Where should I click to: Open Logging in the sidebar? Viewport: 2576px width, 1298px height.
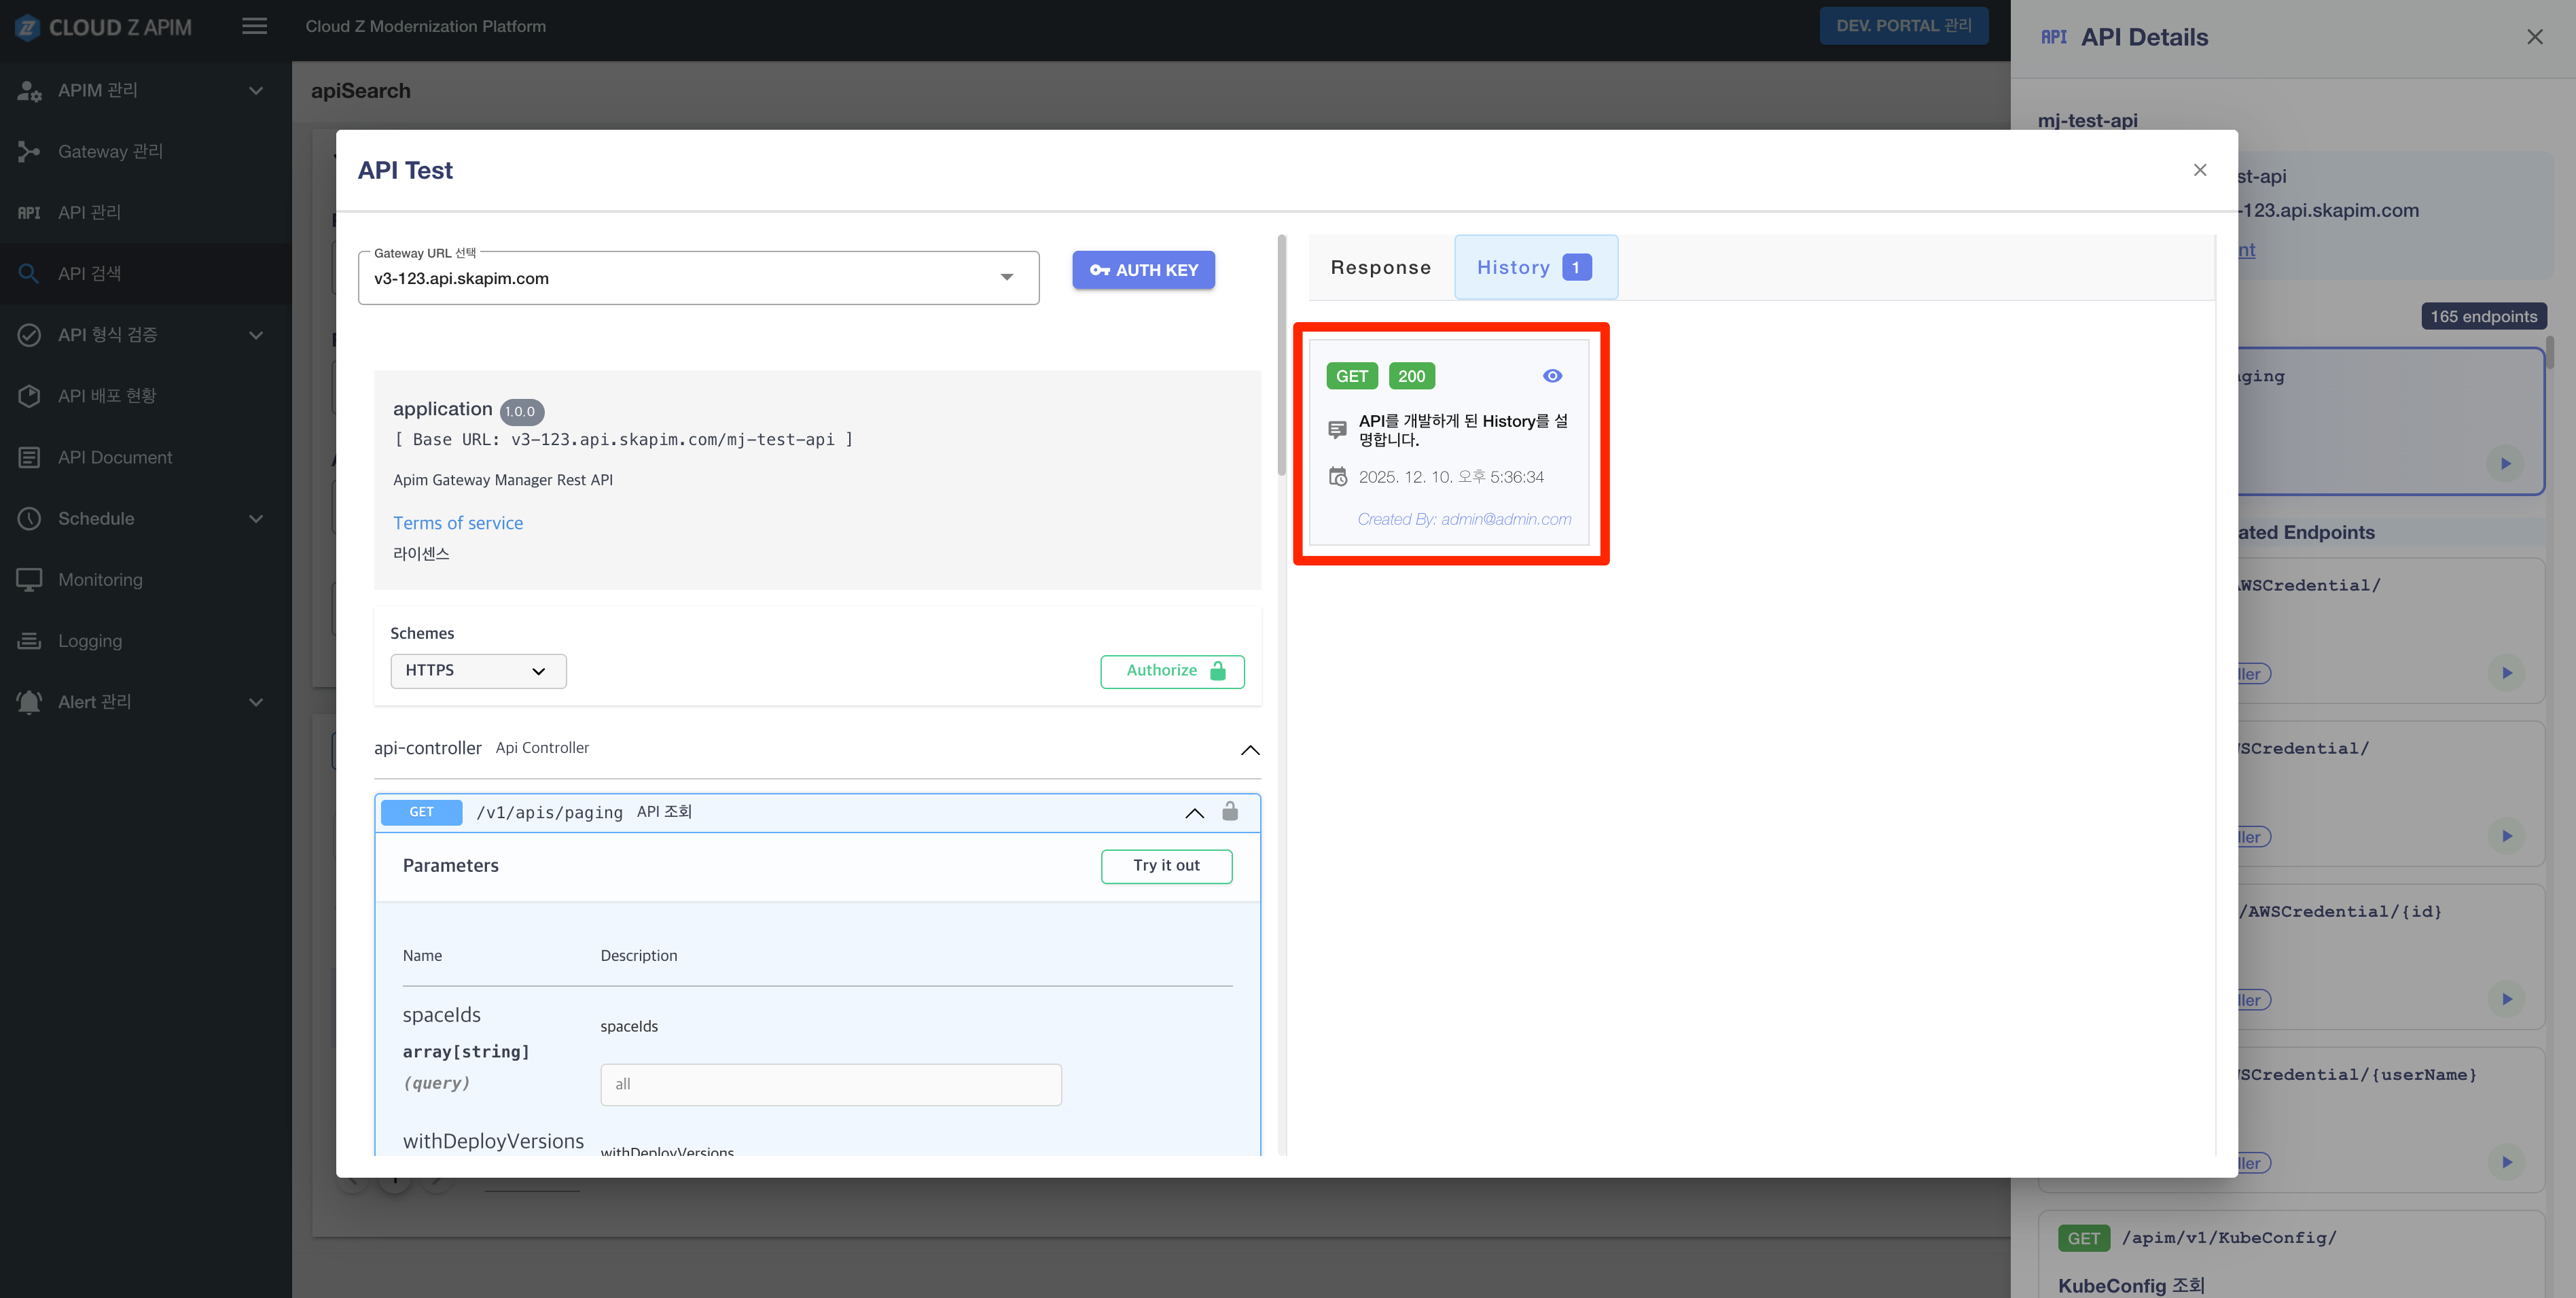click(x=90, y=641)
